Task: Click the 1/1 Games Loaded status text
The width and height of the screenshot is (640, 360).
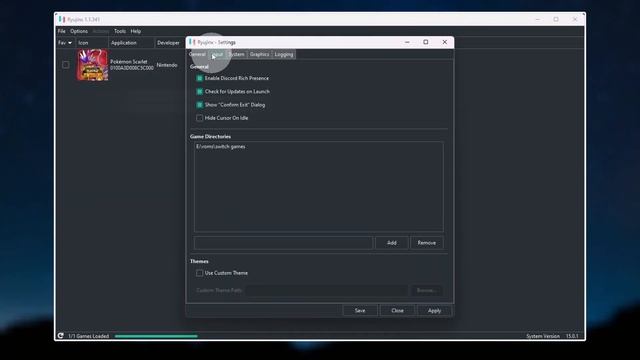Action: pos(89,336)
